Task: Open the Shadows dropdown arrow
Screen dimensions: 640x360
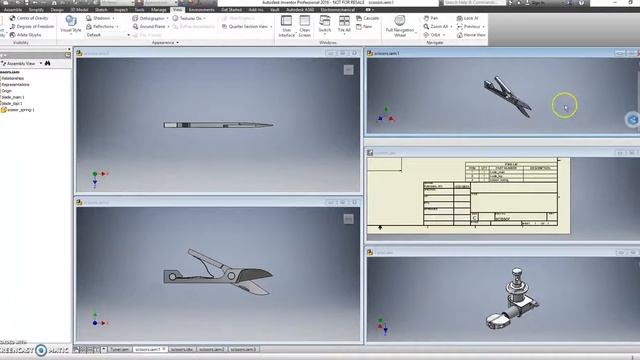Action: pos(113,18)
